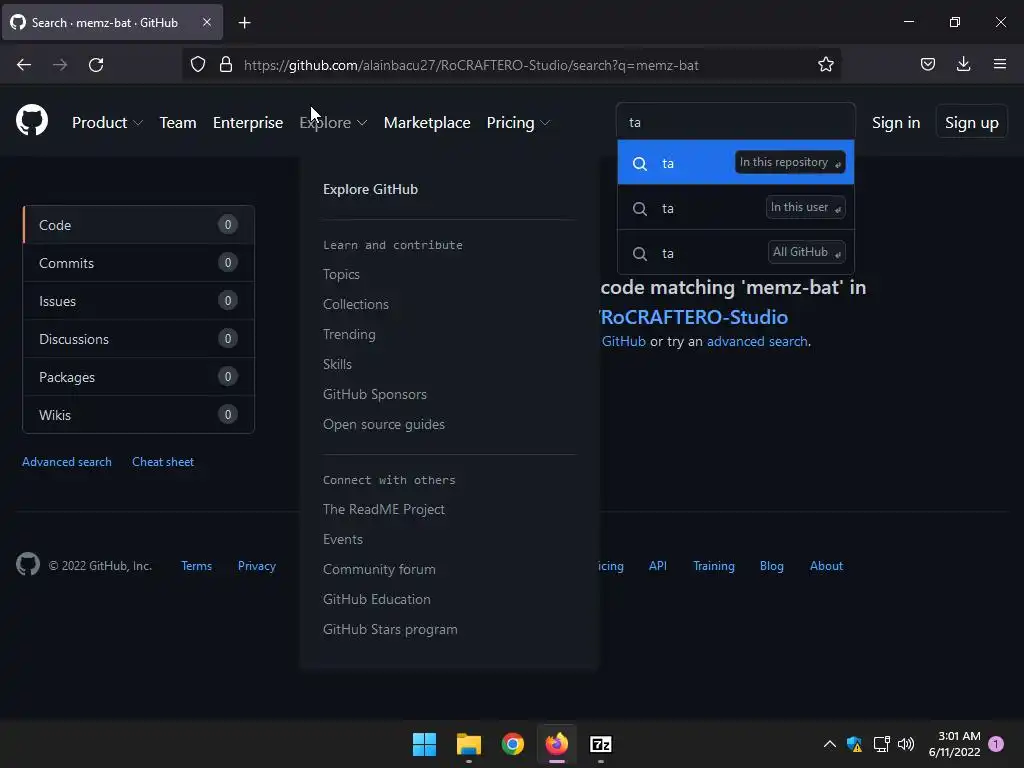
Task: Click the inline 'advanced search' link
Action: point(757,342)
